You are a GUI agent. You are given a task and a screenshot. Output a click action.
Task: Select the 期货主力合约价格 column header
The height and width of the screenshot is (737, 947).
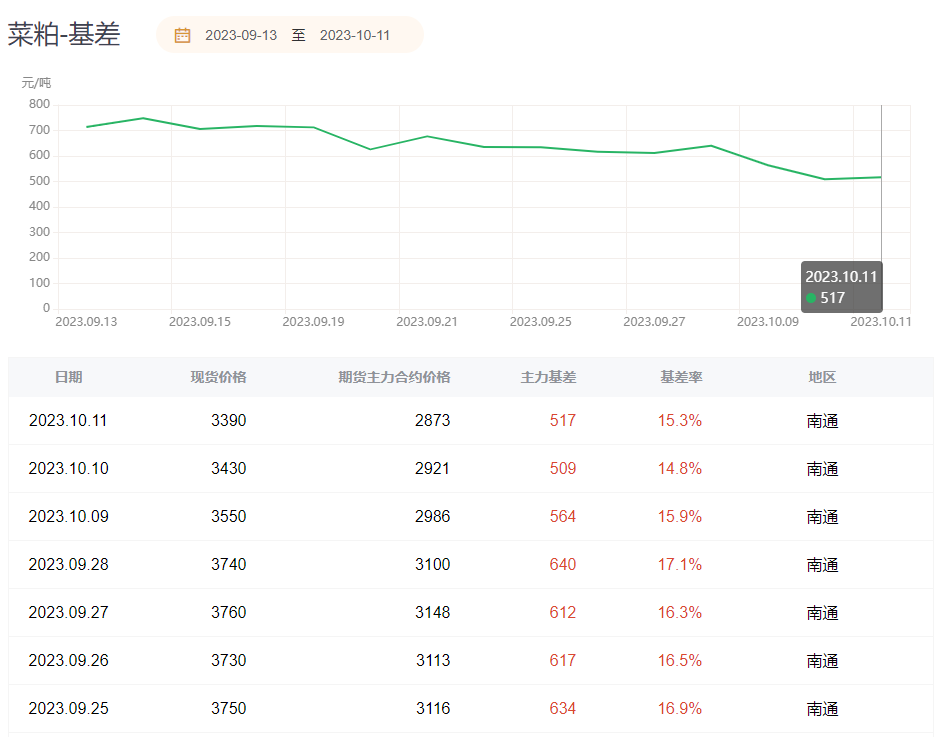pyautogui.click(x=394, y=377)
